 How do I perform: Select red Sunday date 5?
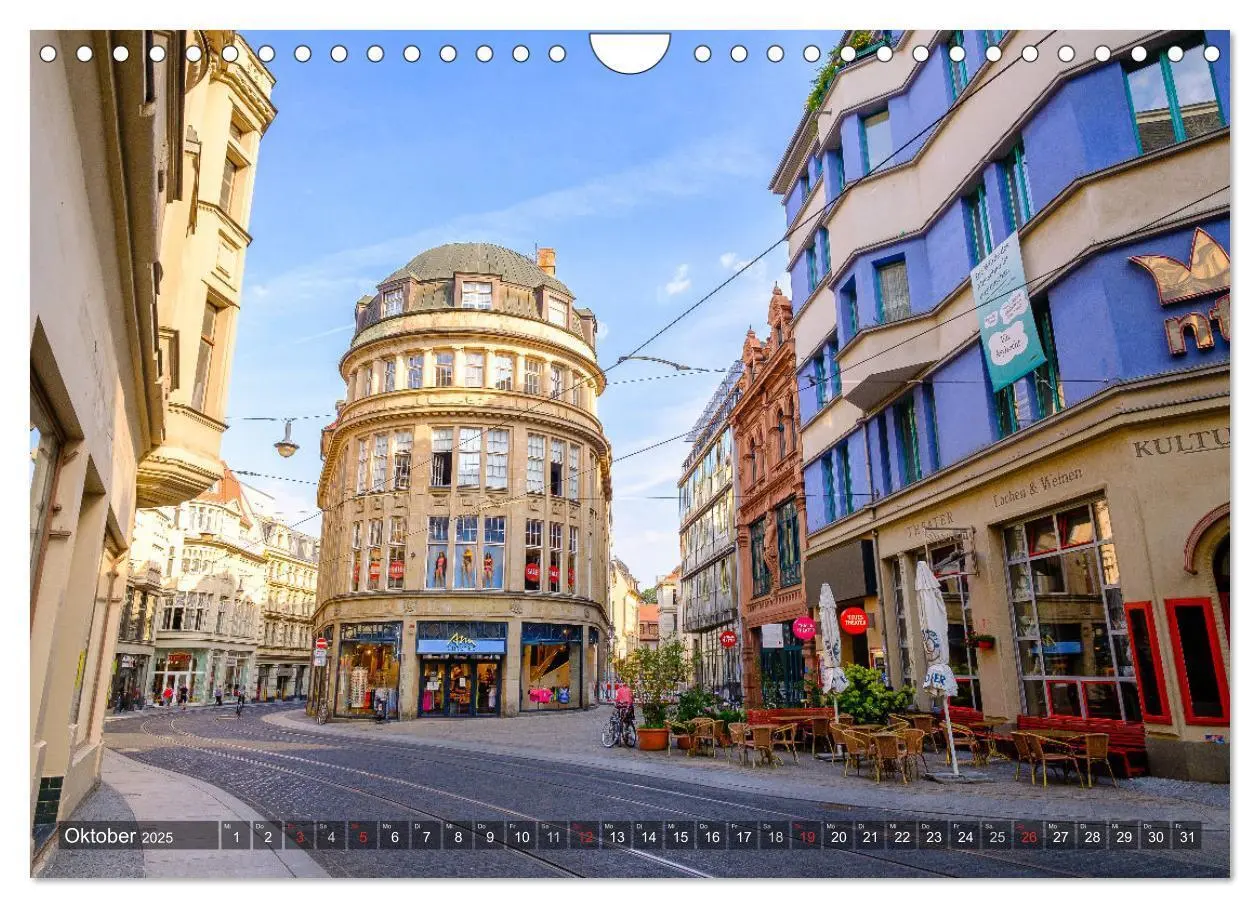click(362, 836)
